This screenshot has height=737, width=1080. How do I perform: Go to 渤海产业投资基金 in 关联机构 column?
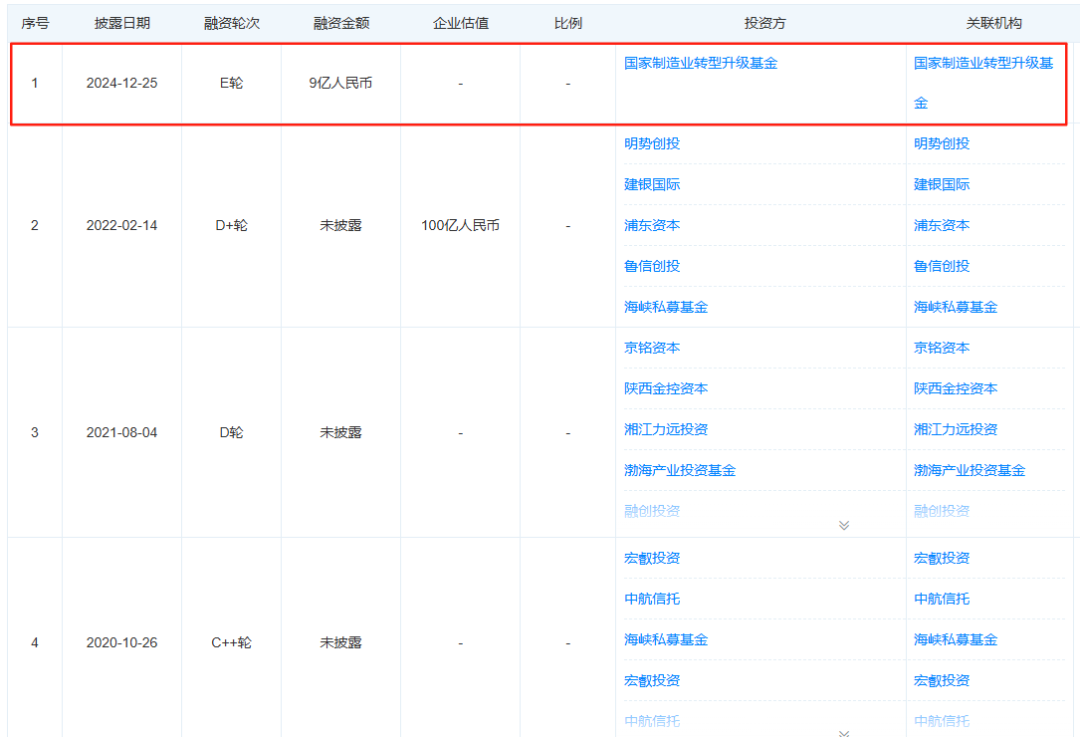pyautogui.click(x=969, y=470)
